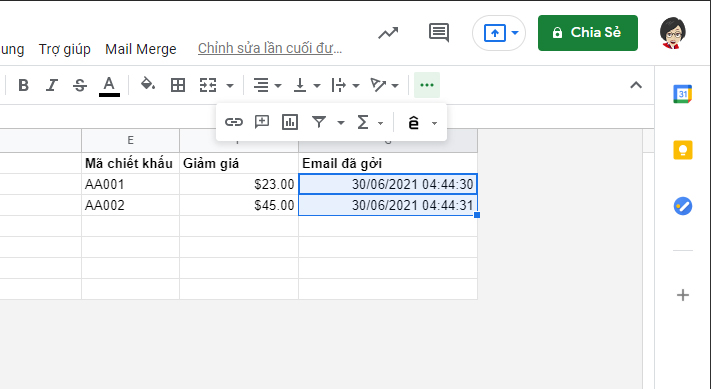
Task: Collapse the menu bar with chevron
Action: coord(636,85)
